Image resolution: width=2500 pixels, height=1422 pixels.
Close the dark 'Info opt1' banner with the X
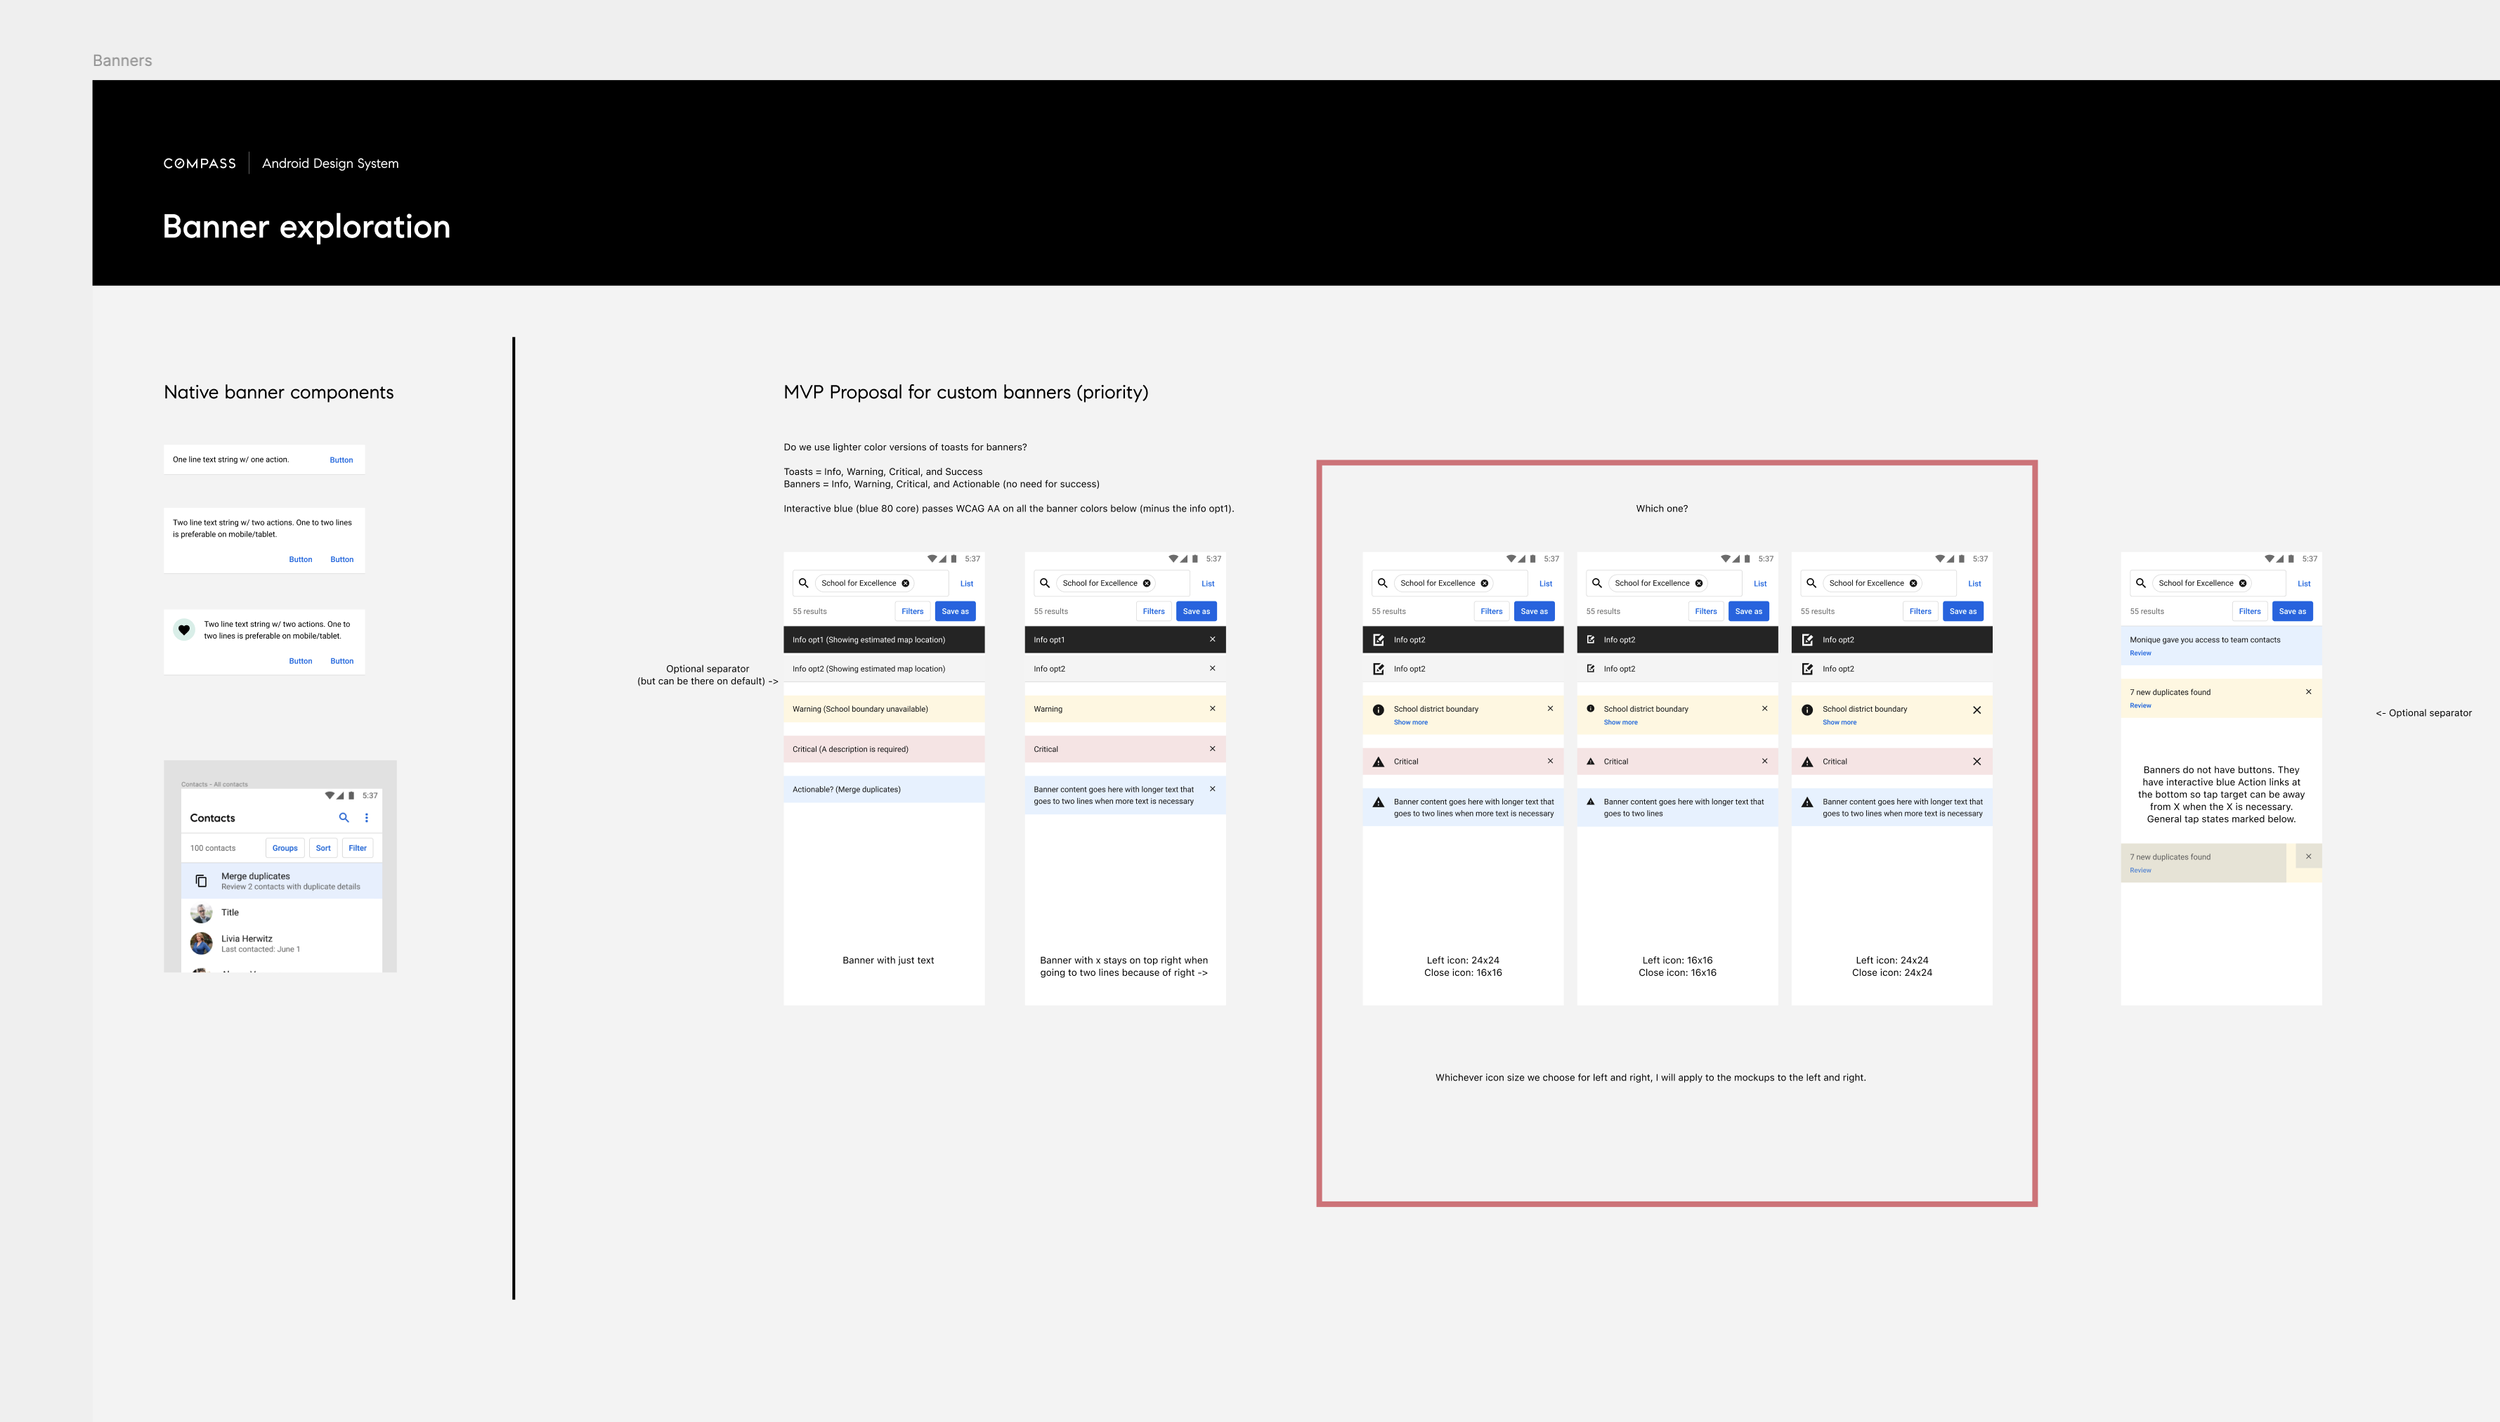tap(1213, 639)
